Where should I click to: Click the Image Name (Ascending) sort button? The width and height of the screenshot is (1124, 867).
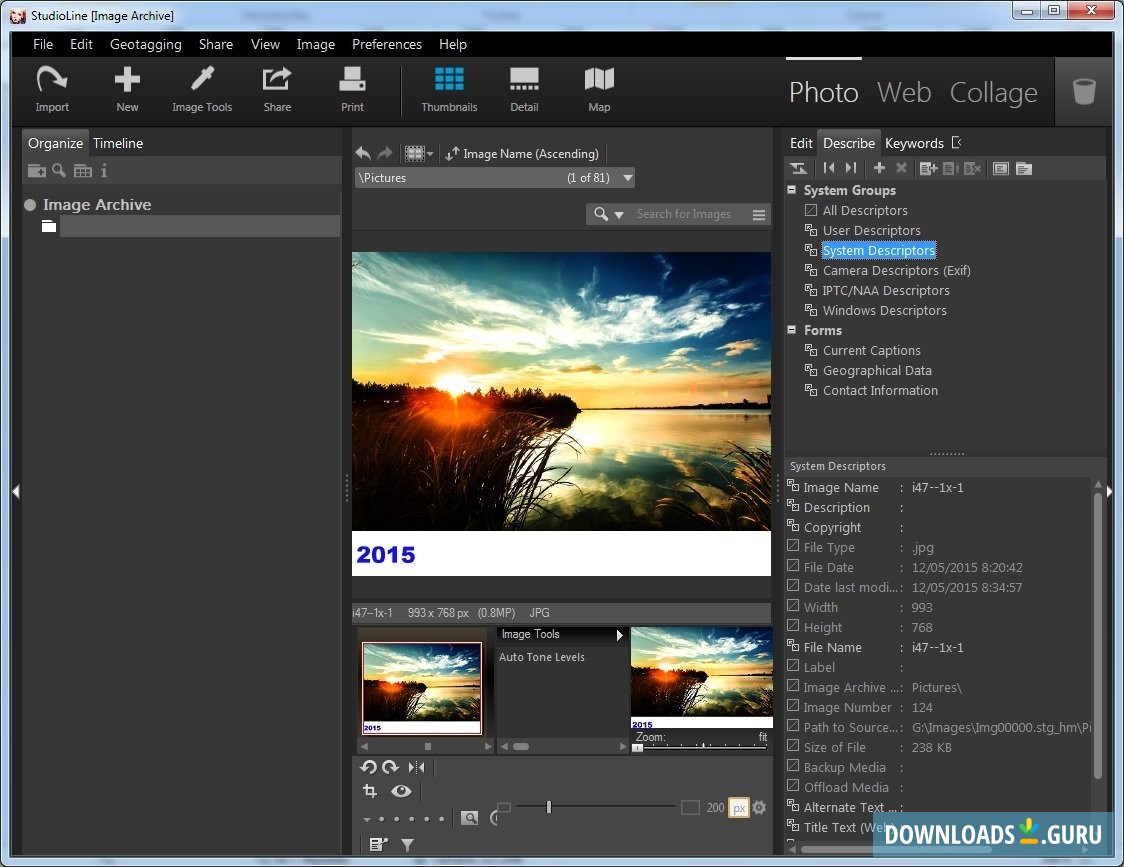point(522,154)
